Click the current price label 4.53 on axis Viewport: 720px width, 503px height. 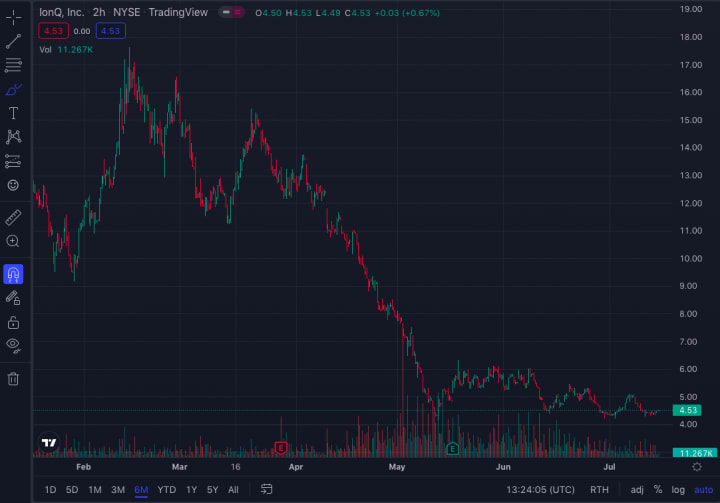pyautogui.click(x=687, y=410)
